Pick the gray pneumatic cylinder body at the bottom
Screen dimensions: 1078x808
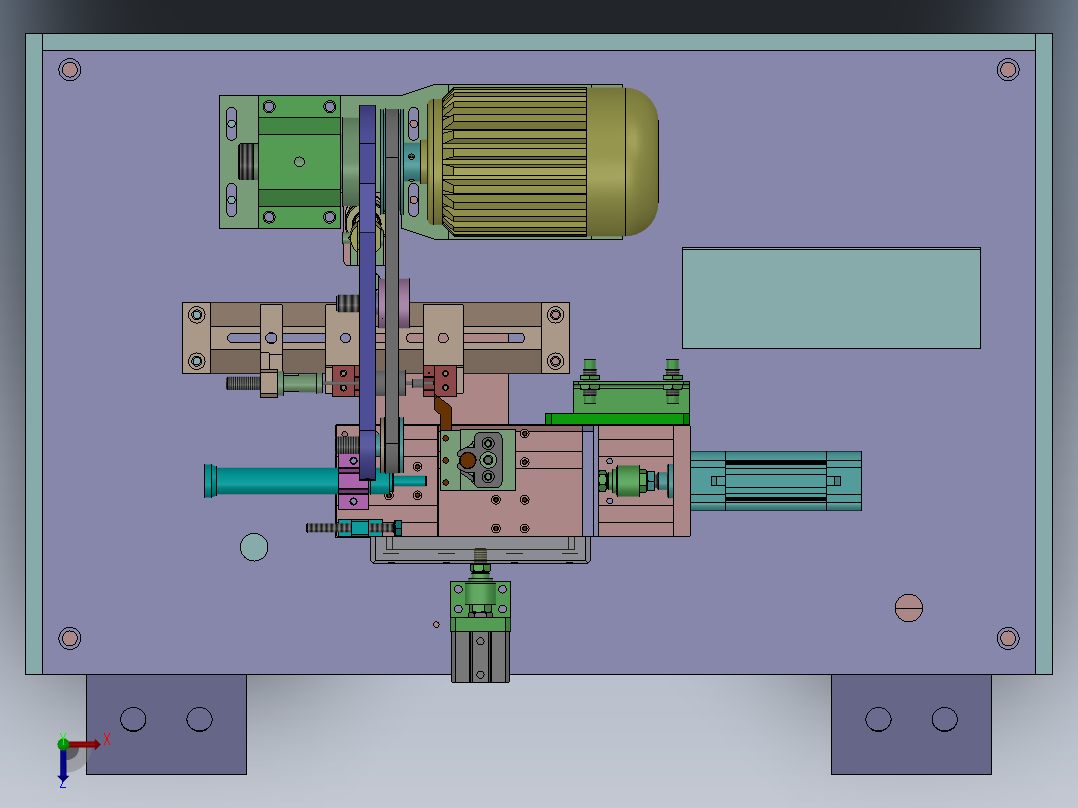(x=481, y=657)
